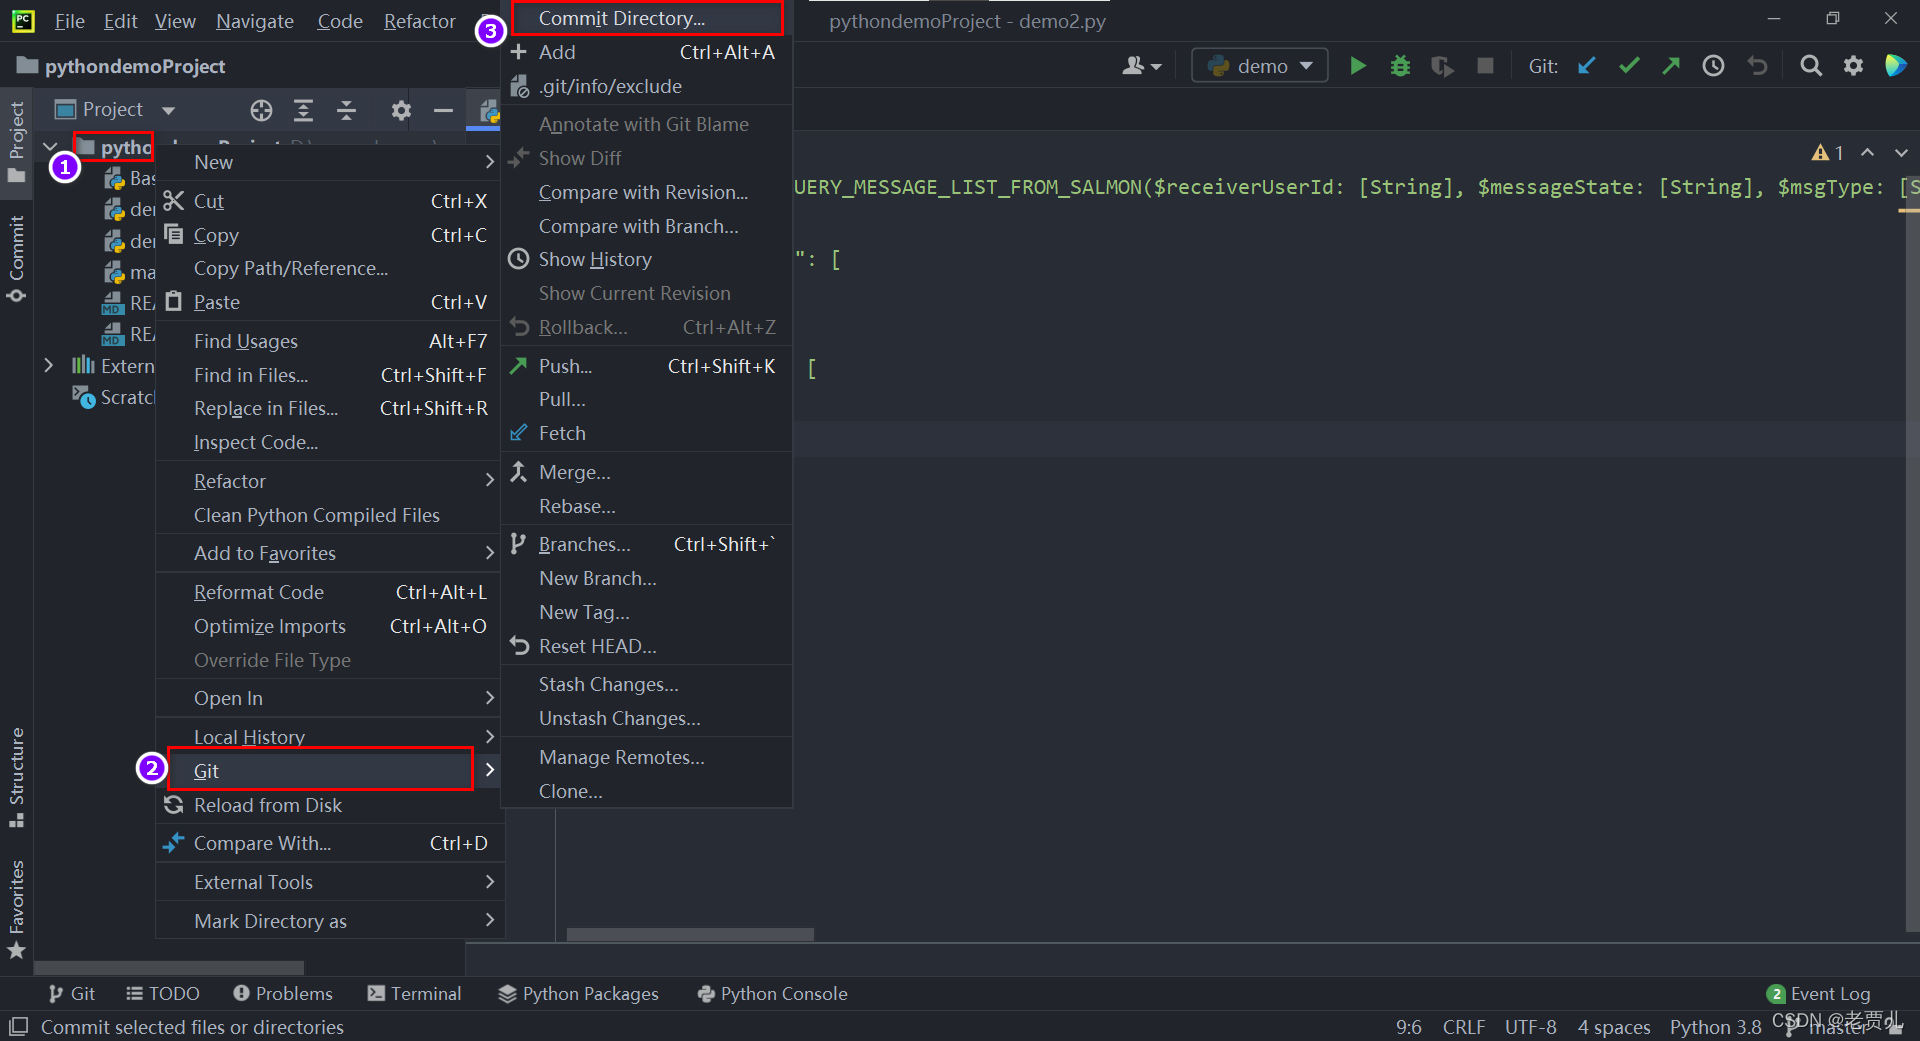Click the Git commit checkmark icon
This screenshot has width=1920, height=1041.
pos(1629,66)
